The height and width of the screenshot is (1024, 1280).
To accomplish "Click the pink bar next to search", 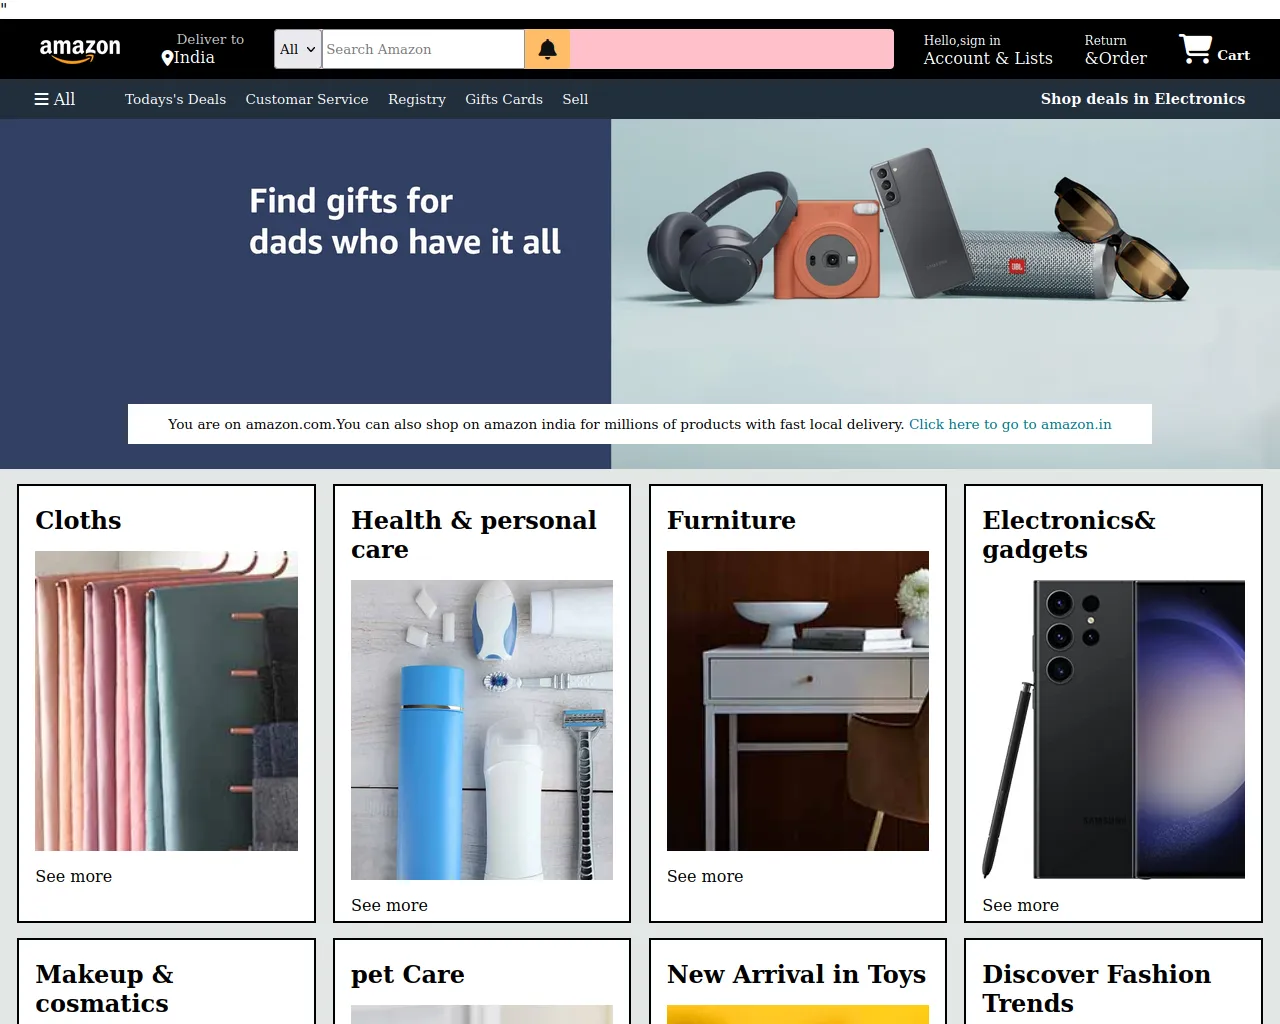I will point(732,49).
